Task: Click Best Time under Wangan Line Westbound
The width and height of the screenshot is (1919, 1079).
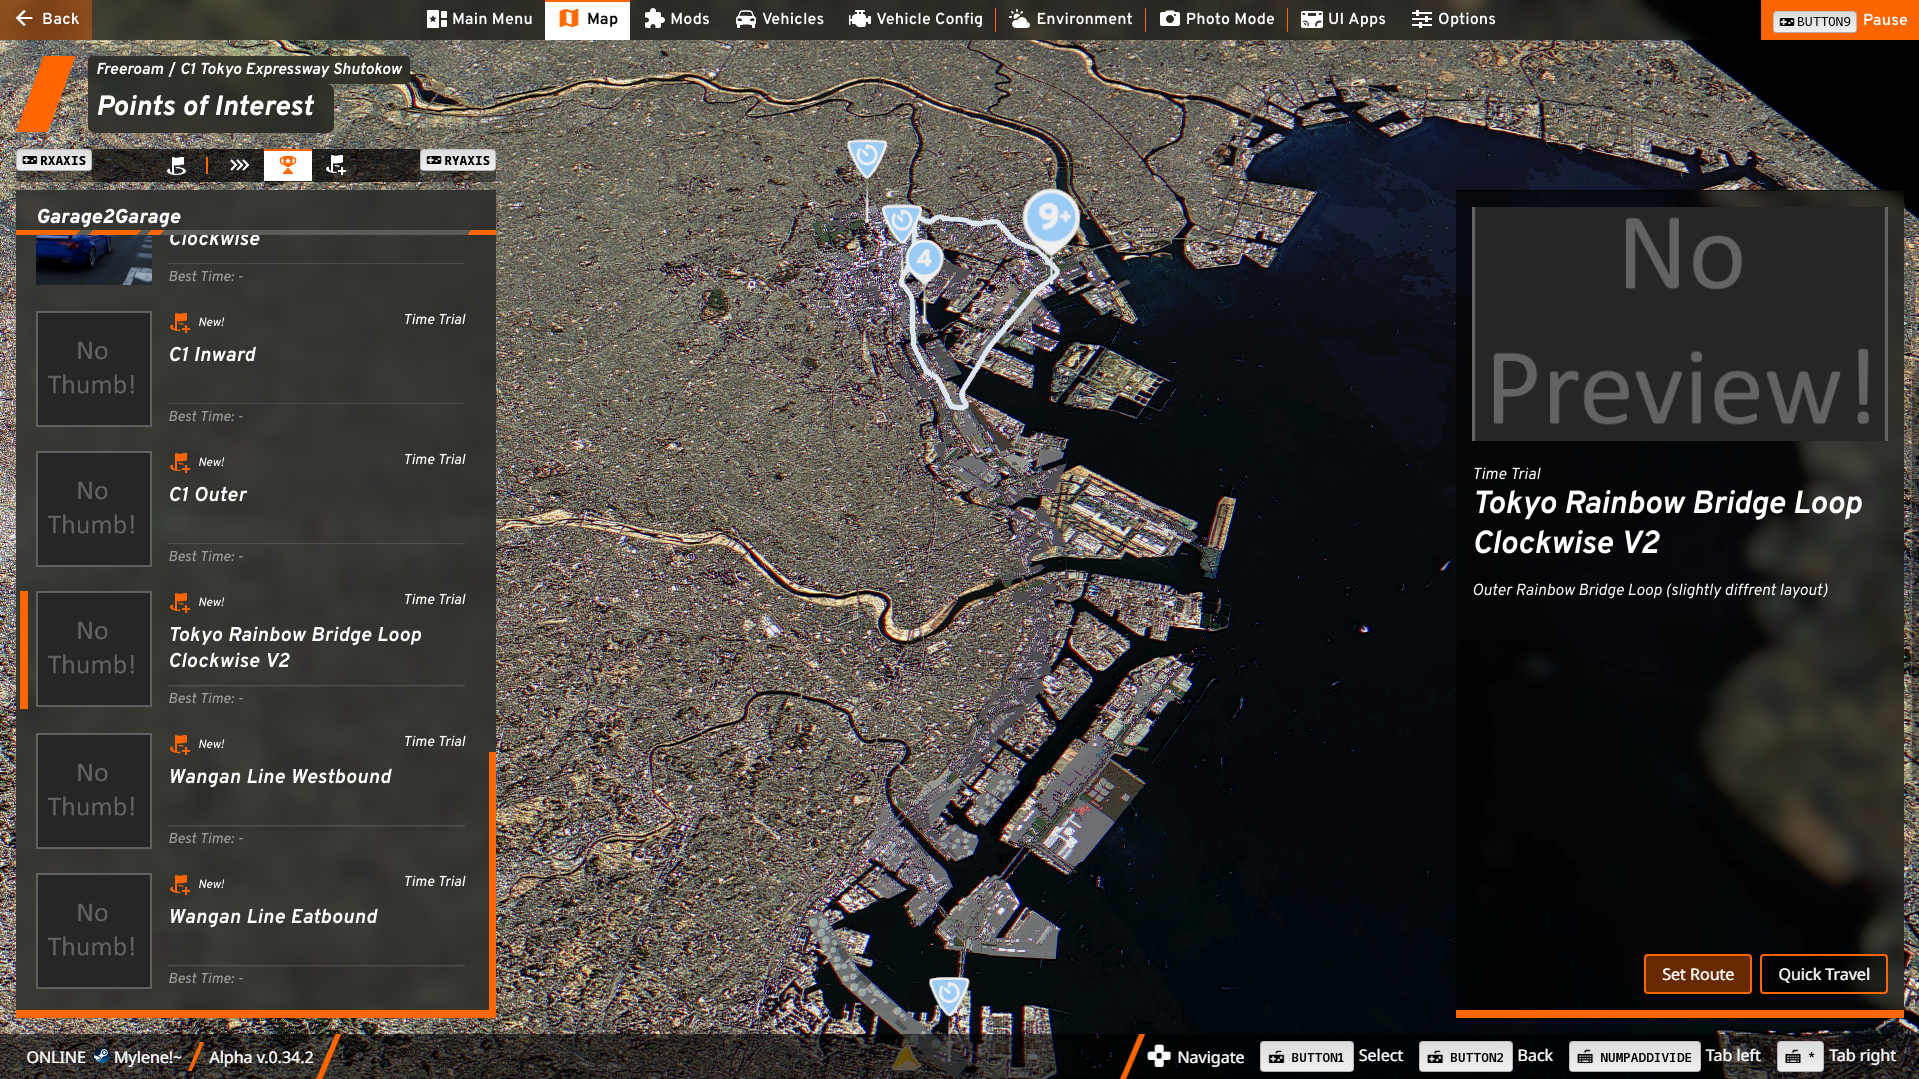Action: coord(206,838)
